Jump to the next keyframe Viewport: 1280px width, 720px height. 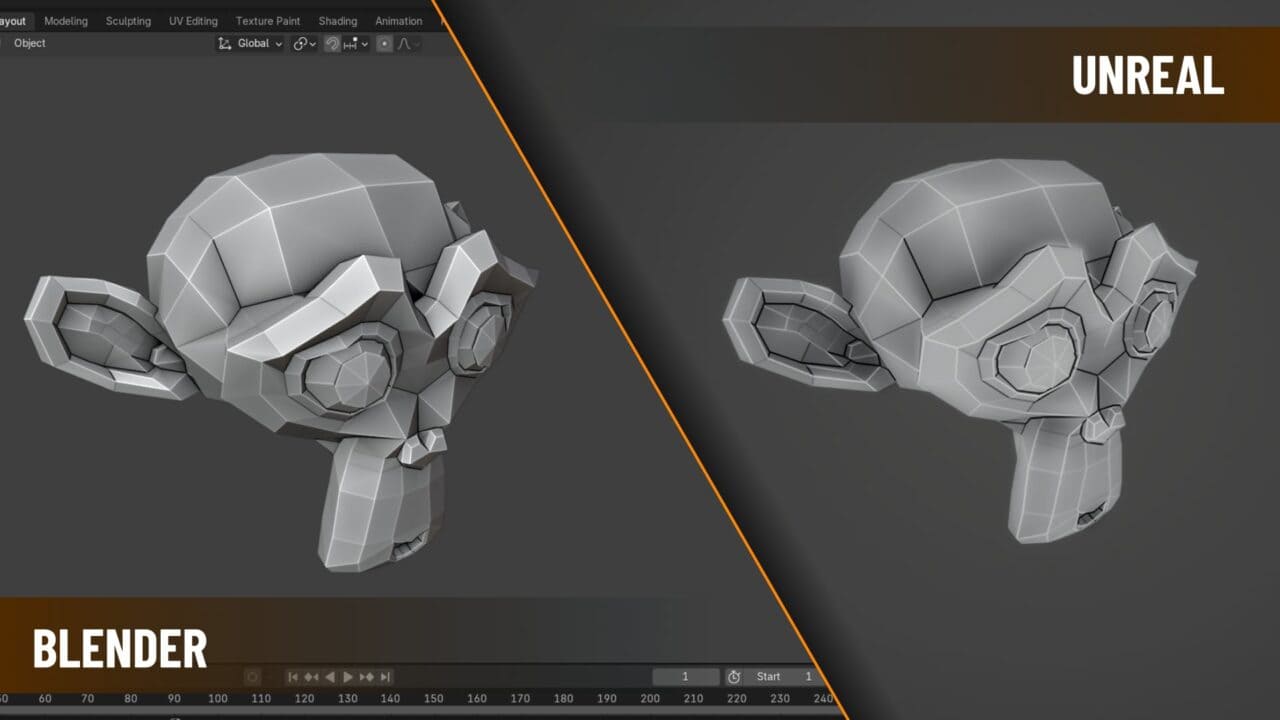tap(367, 677)
